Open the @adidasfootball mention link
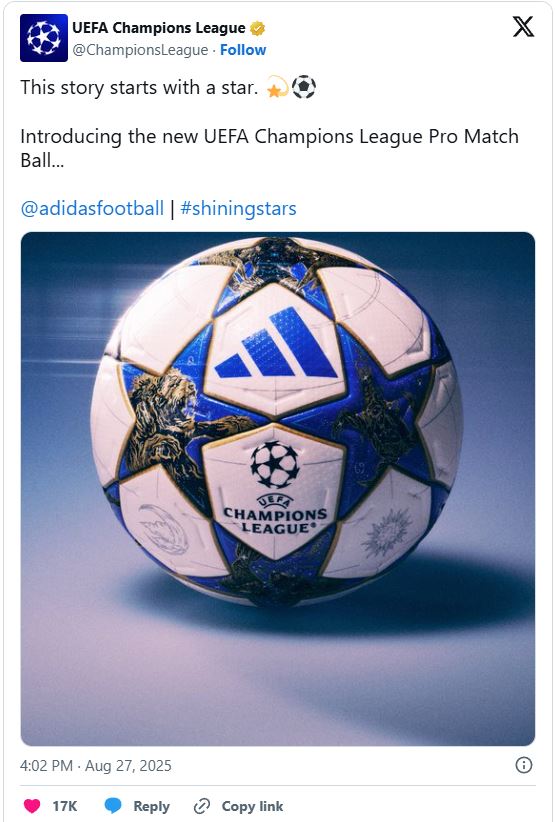This screenshot has width=555, height=822. click(x=92, y=208)
